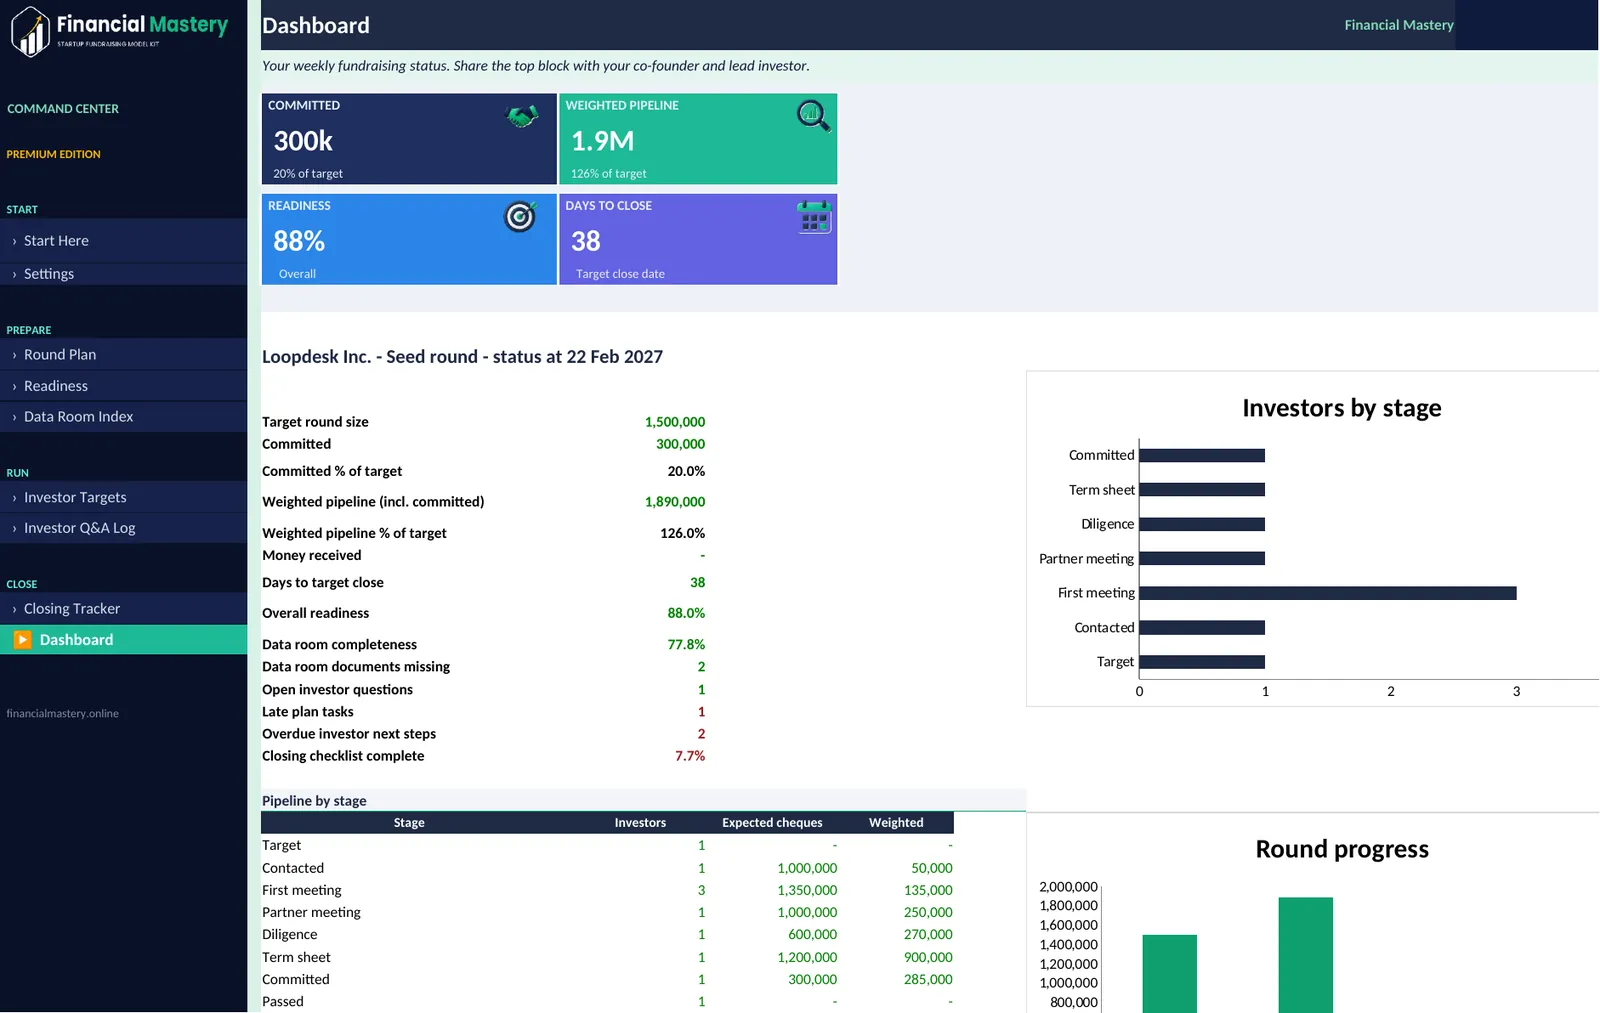The image size is (1600, 1013).
Task: Click the Financial Mastery logo icon
Action: (x=30, y=31)
